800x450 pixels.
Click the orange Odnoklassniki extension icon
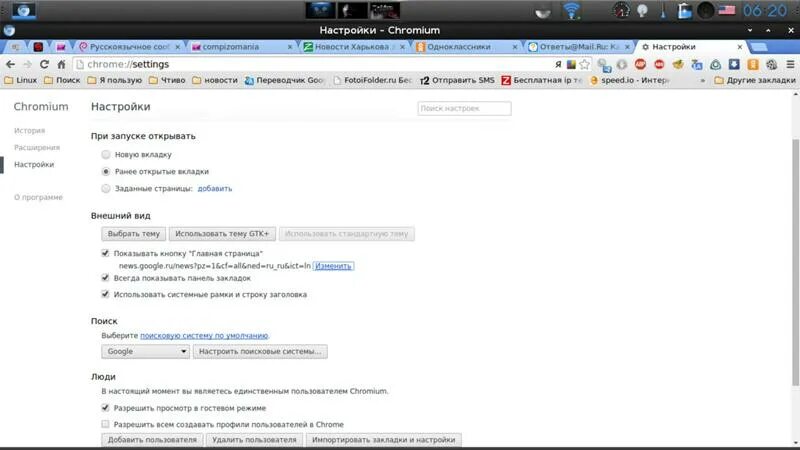[x=753, y=64]
